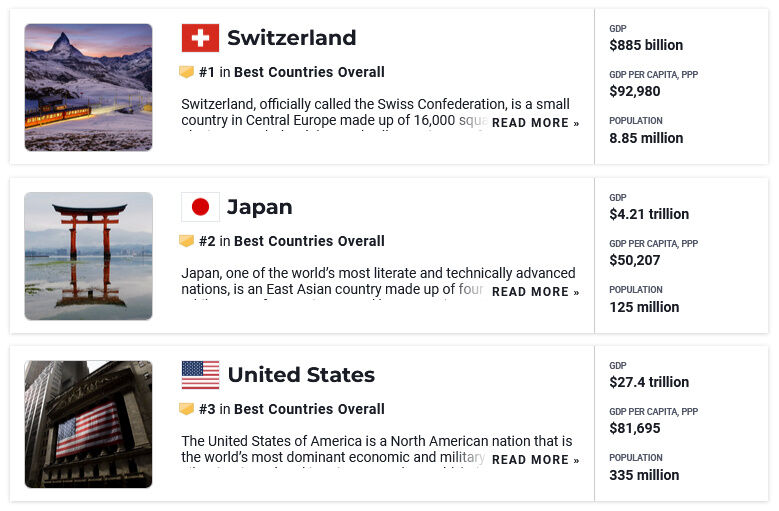Screen dimensions: 779x511
Task: Click the ribbon badge next to #2 ranking
Action: click(186, 241)
